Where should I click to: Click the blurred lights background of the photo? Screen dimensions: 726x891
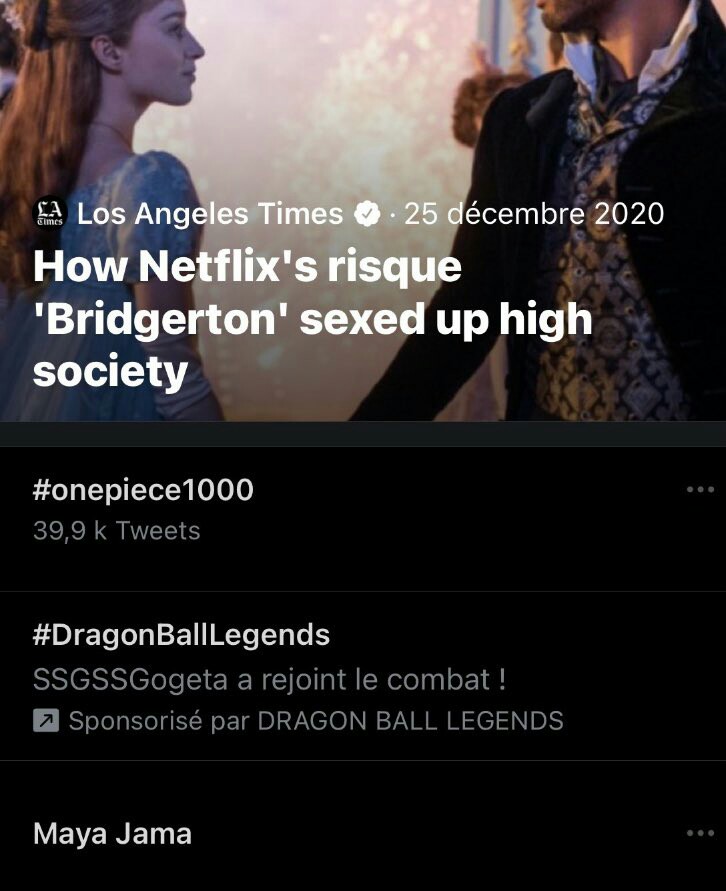(x=330, y=80)
